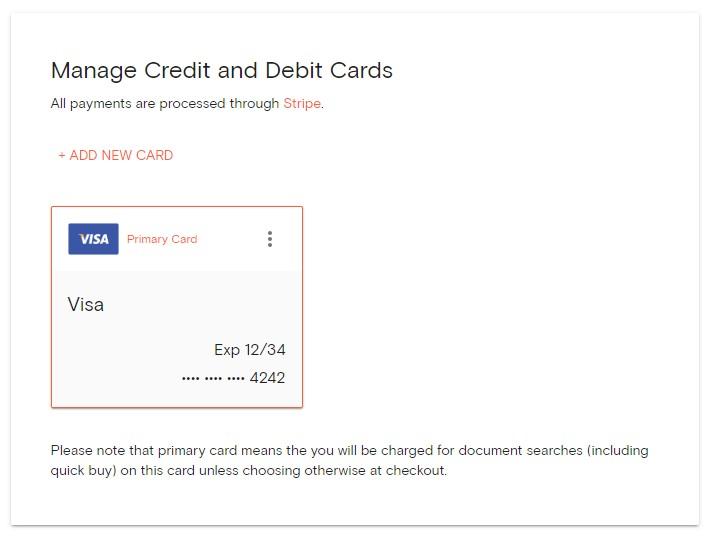This screenshot has width=713, height=539.
Task: Click the 'quick buy' line of the note
Action: pyautogui.click(x=249, y=470)
